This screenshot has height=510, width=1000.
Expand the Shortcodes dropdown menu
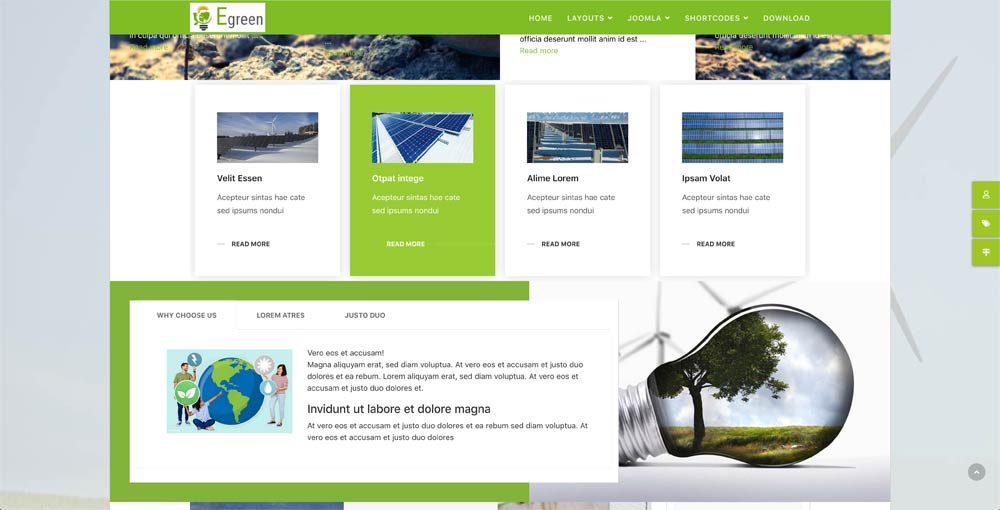716,18
